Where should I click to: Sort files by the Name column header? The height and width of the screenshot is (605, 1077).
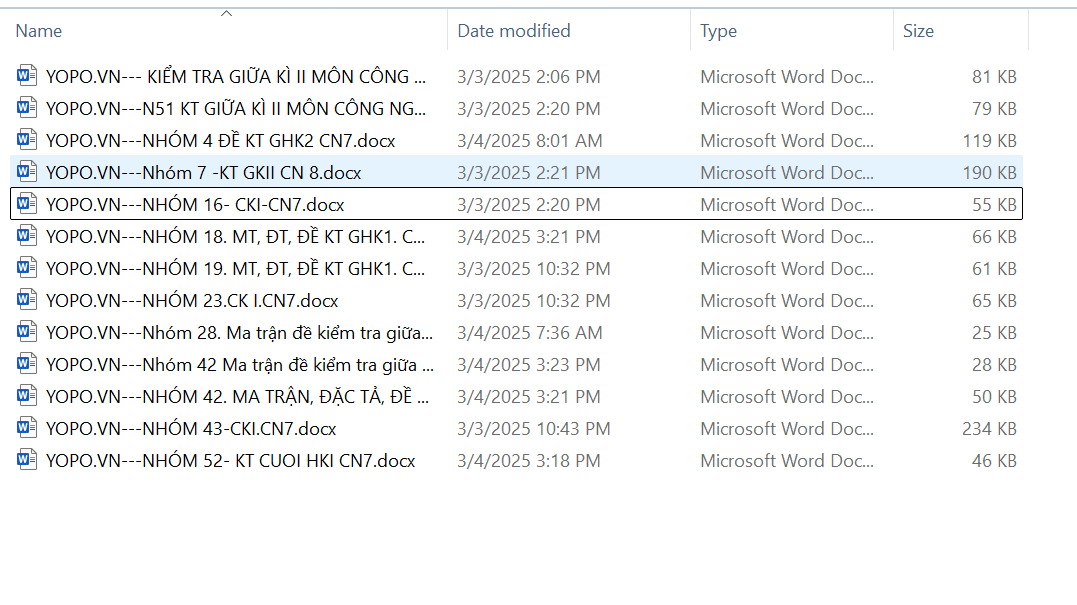pyautogui.click(x=39, y=31)
